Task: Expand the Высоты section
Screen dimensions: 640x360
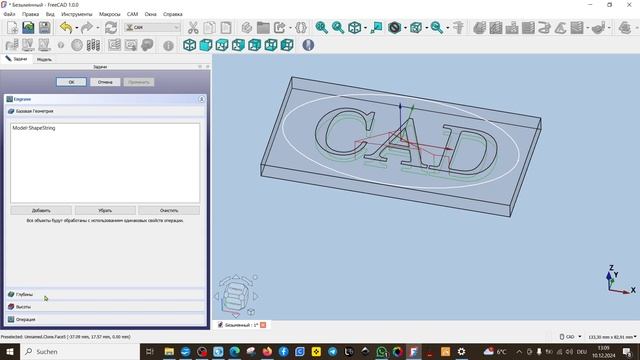Action: point(105,307)
